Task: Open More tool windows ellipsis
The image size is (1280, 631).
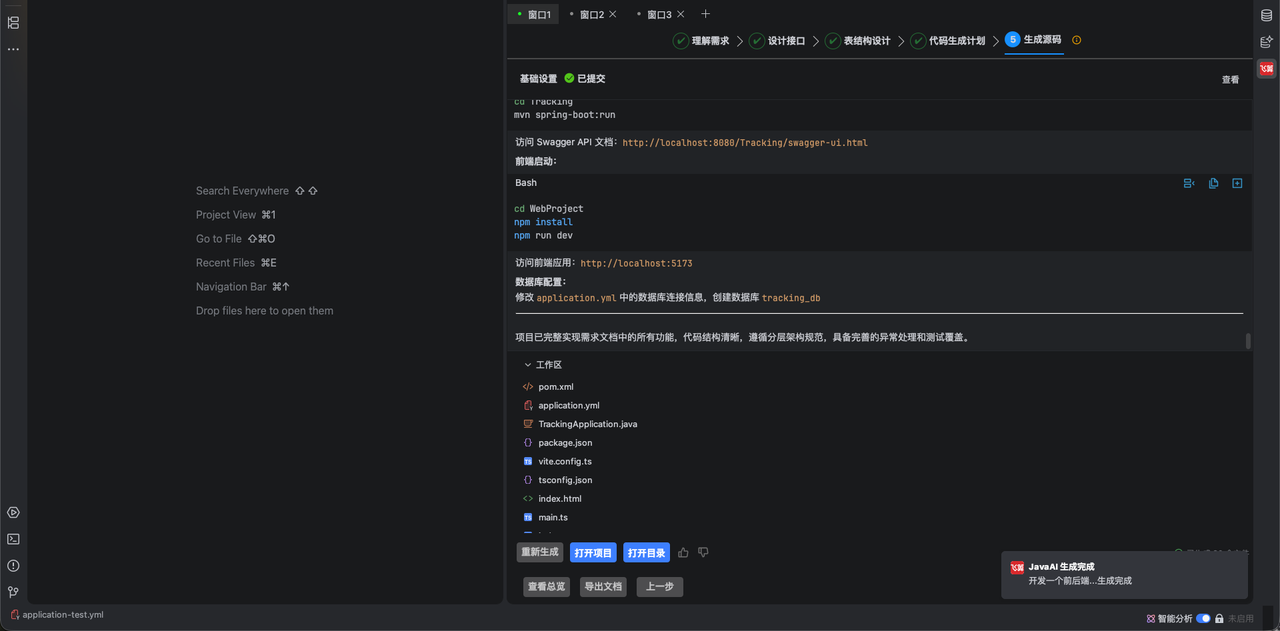Action: 13,49
